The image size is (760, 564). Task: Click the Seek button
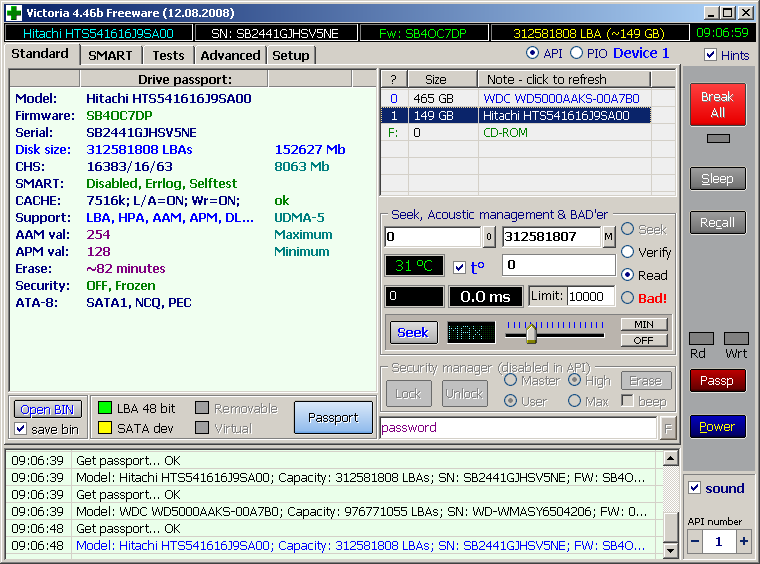(413, 332)
